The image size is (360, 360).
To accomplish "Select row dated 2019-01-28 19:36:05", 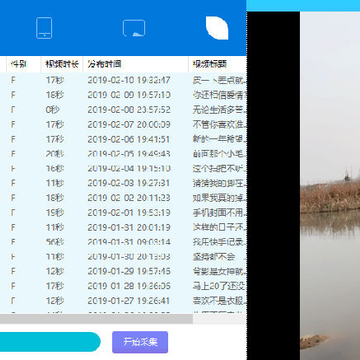I will (123, 286).
